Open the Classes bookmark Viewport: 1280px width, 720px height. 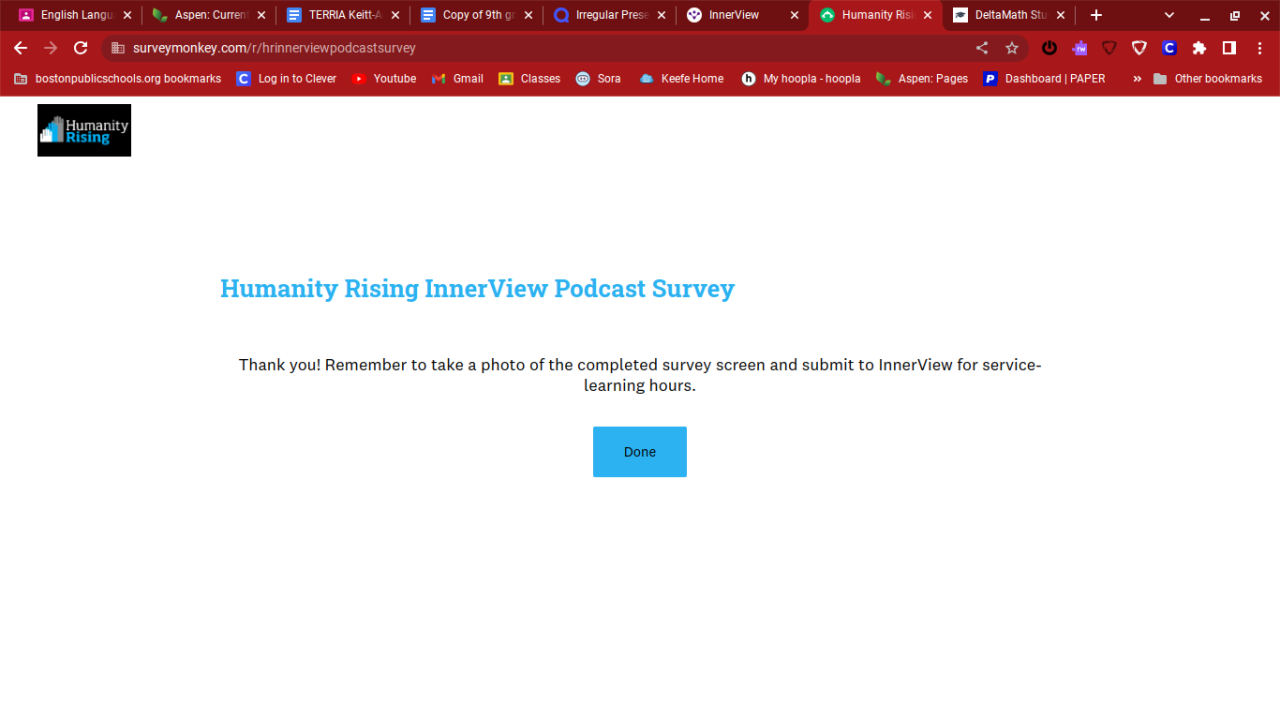[529, 78]
